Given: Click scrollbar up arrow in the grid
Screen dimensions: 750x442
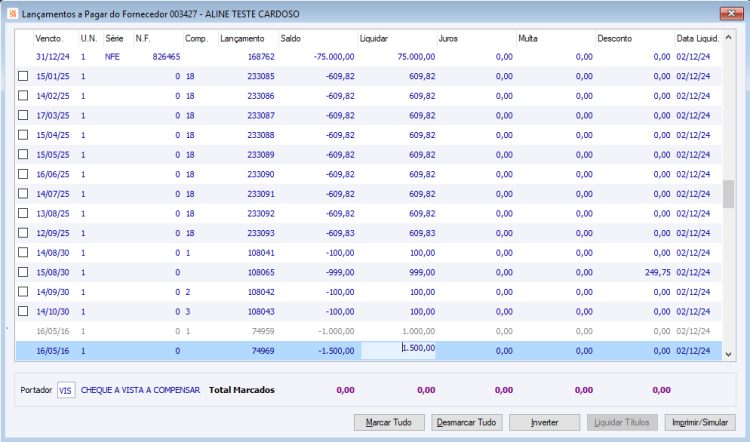Looking at the screenshot, I should point(728,37).
